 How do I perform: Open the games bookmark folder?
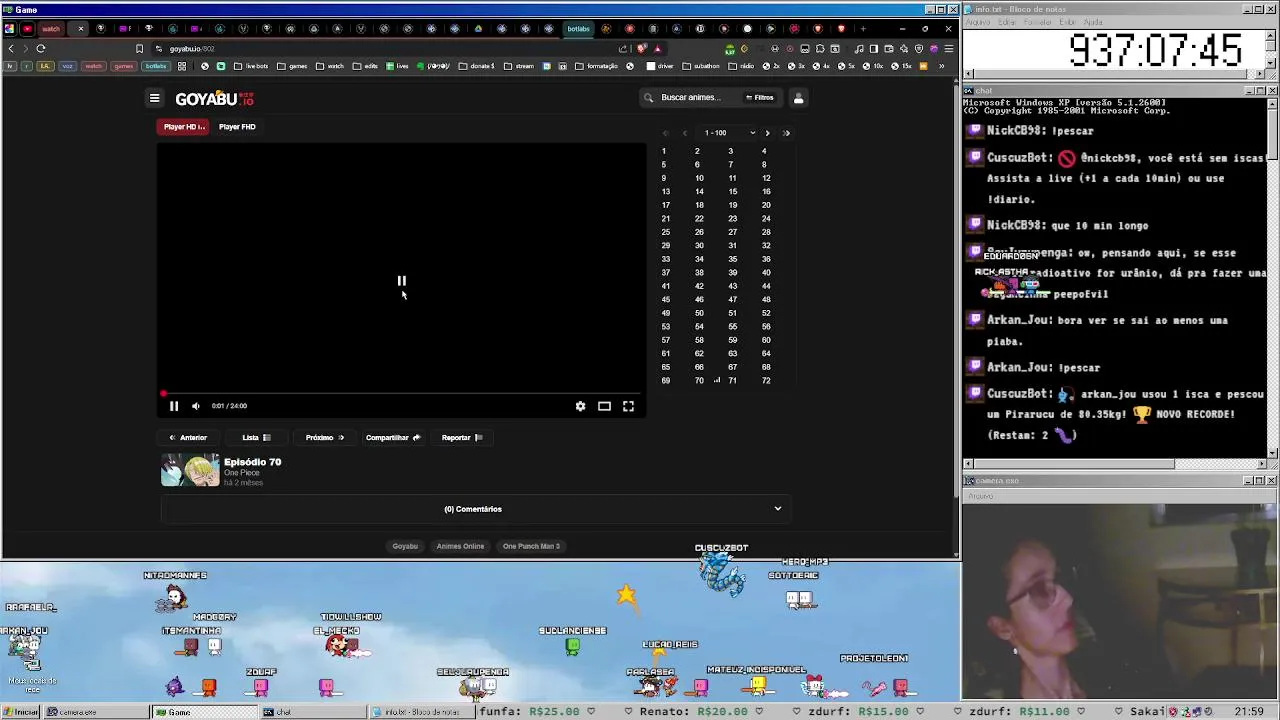(x=292, y=66)
